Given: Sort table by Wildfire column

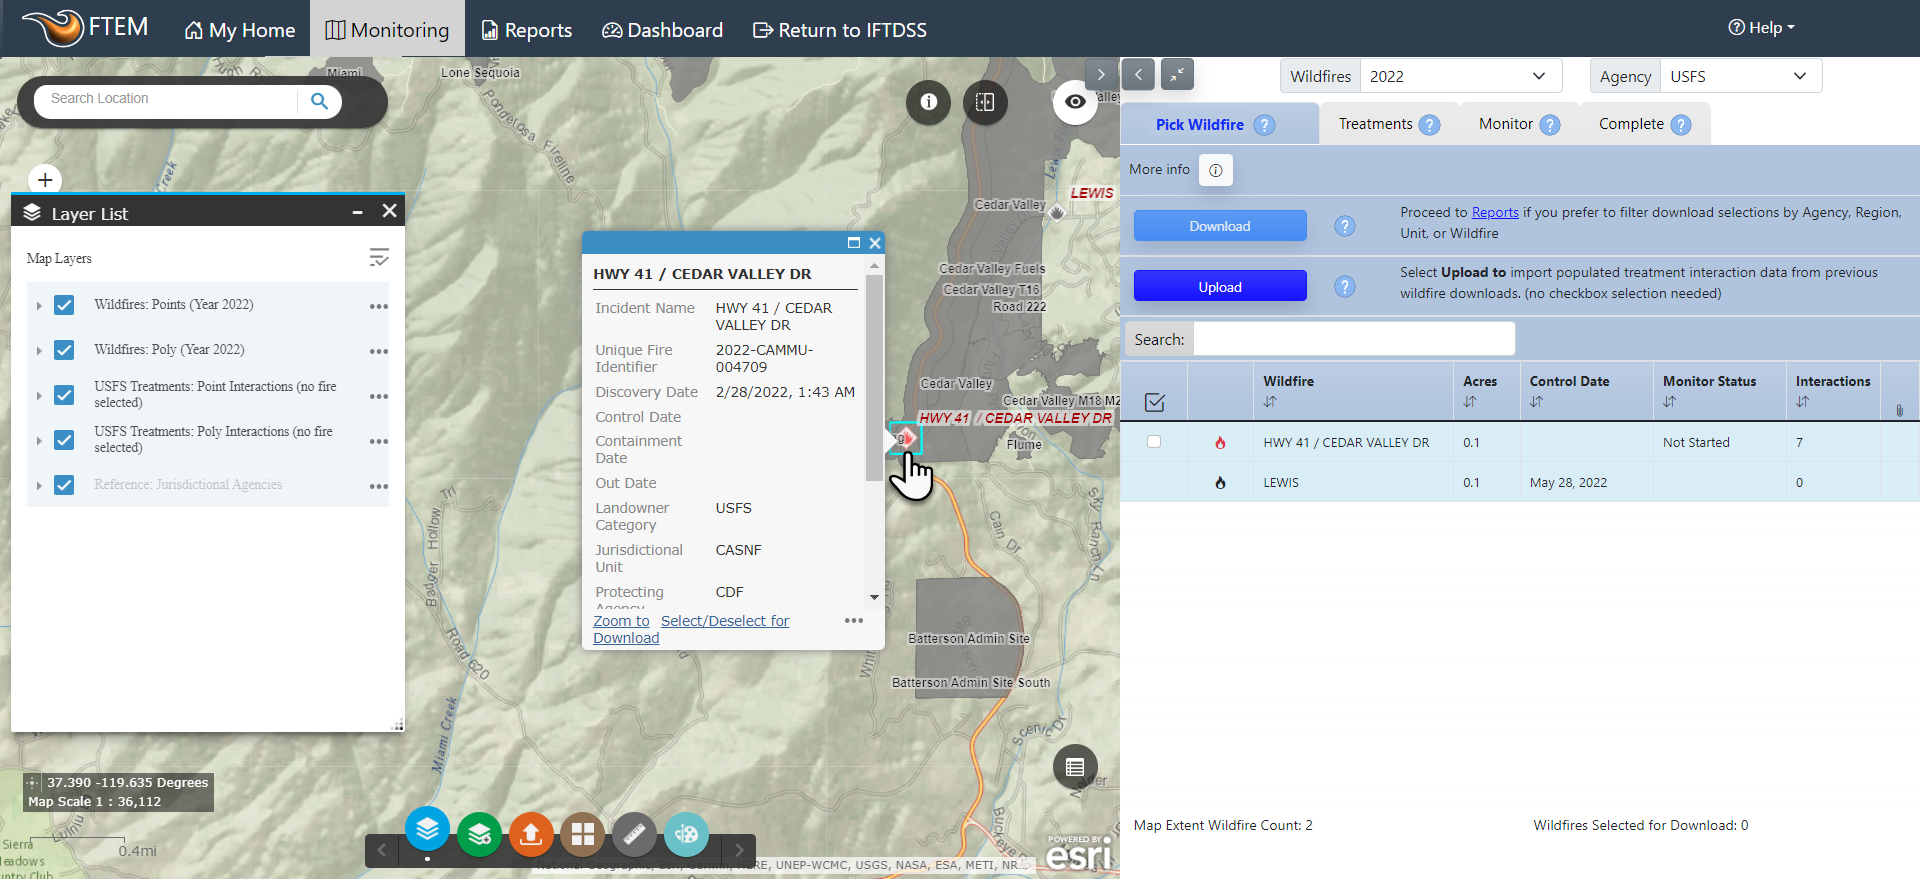Looking at the screenshot, I should [x=1270, y=402].
